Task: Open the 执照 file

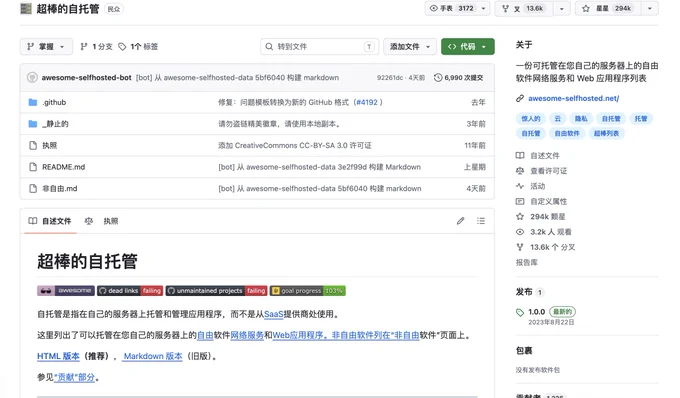Action: point(49,145)
